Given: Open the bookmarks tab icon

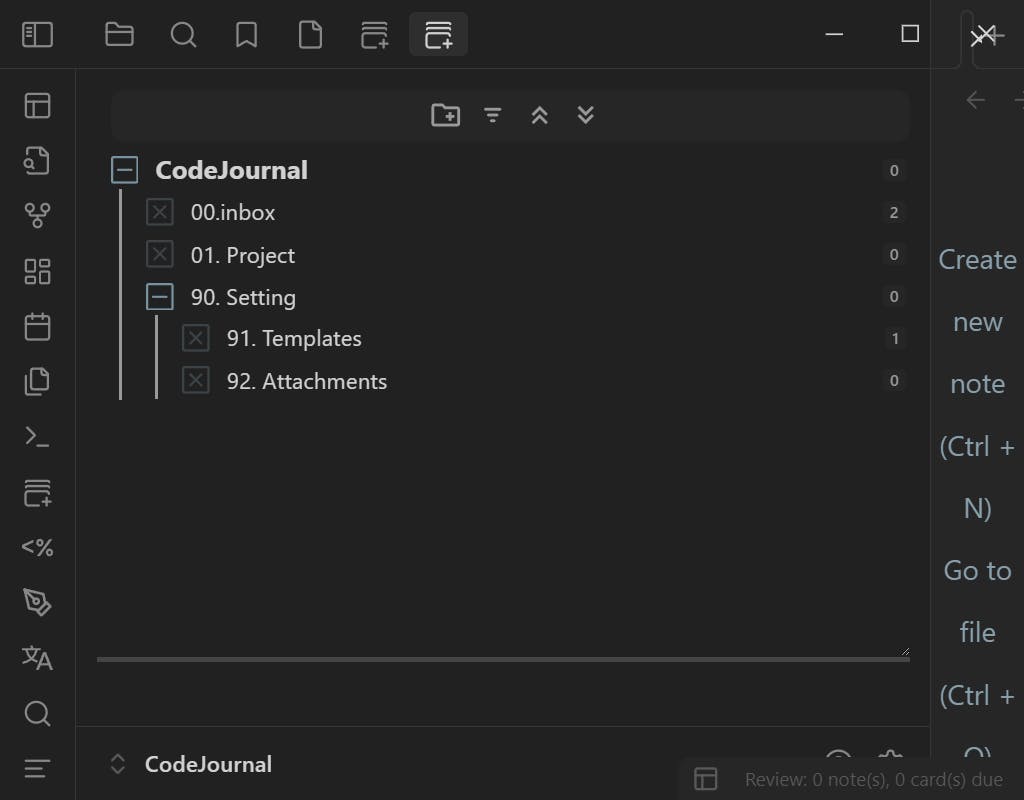Looking at the screenshot, I should [x=246, y=35].
